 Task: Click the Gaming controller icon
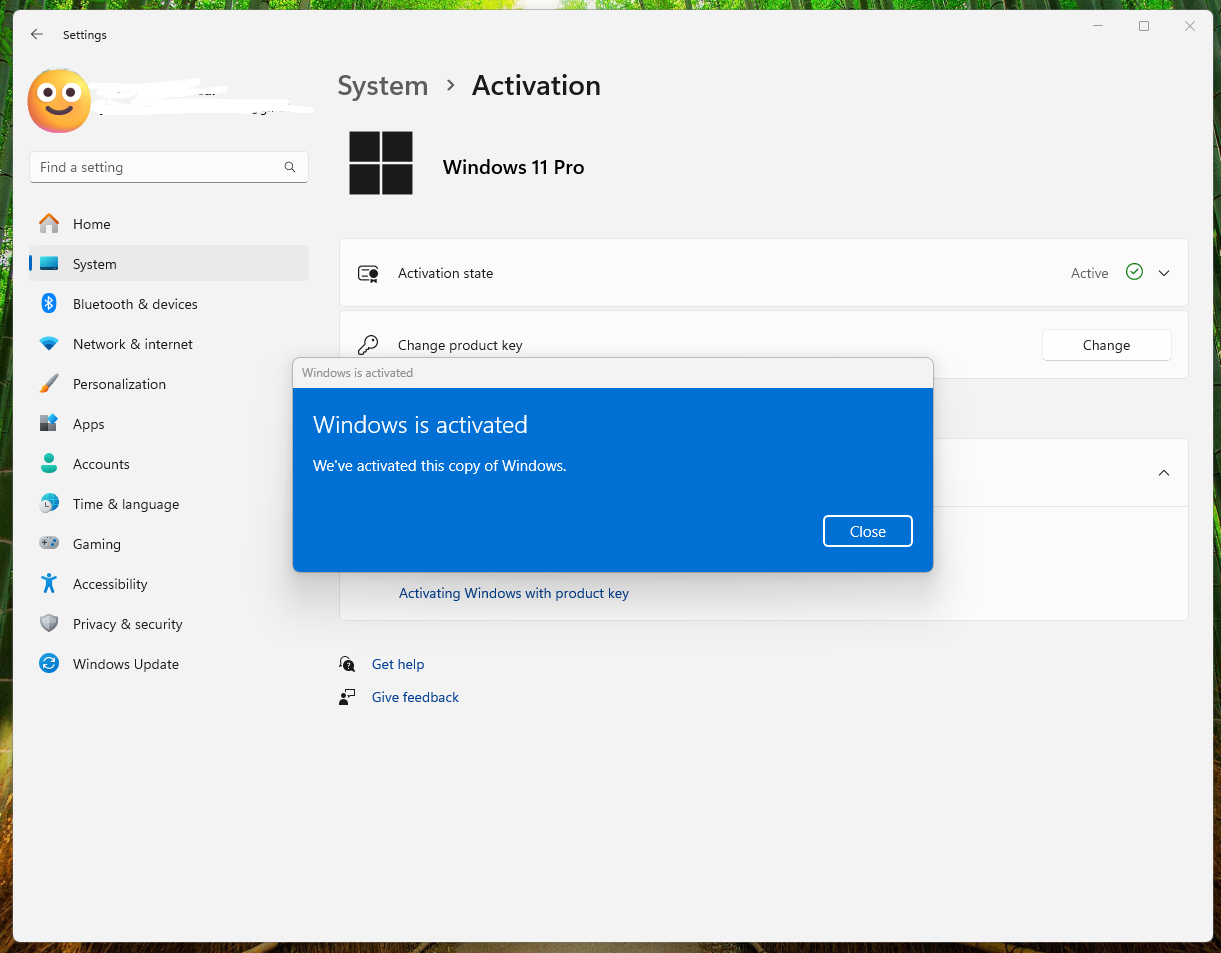point(49,544)
